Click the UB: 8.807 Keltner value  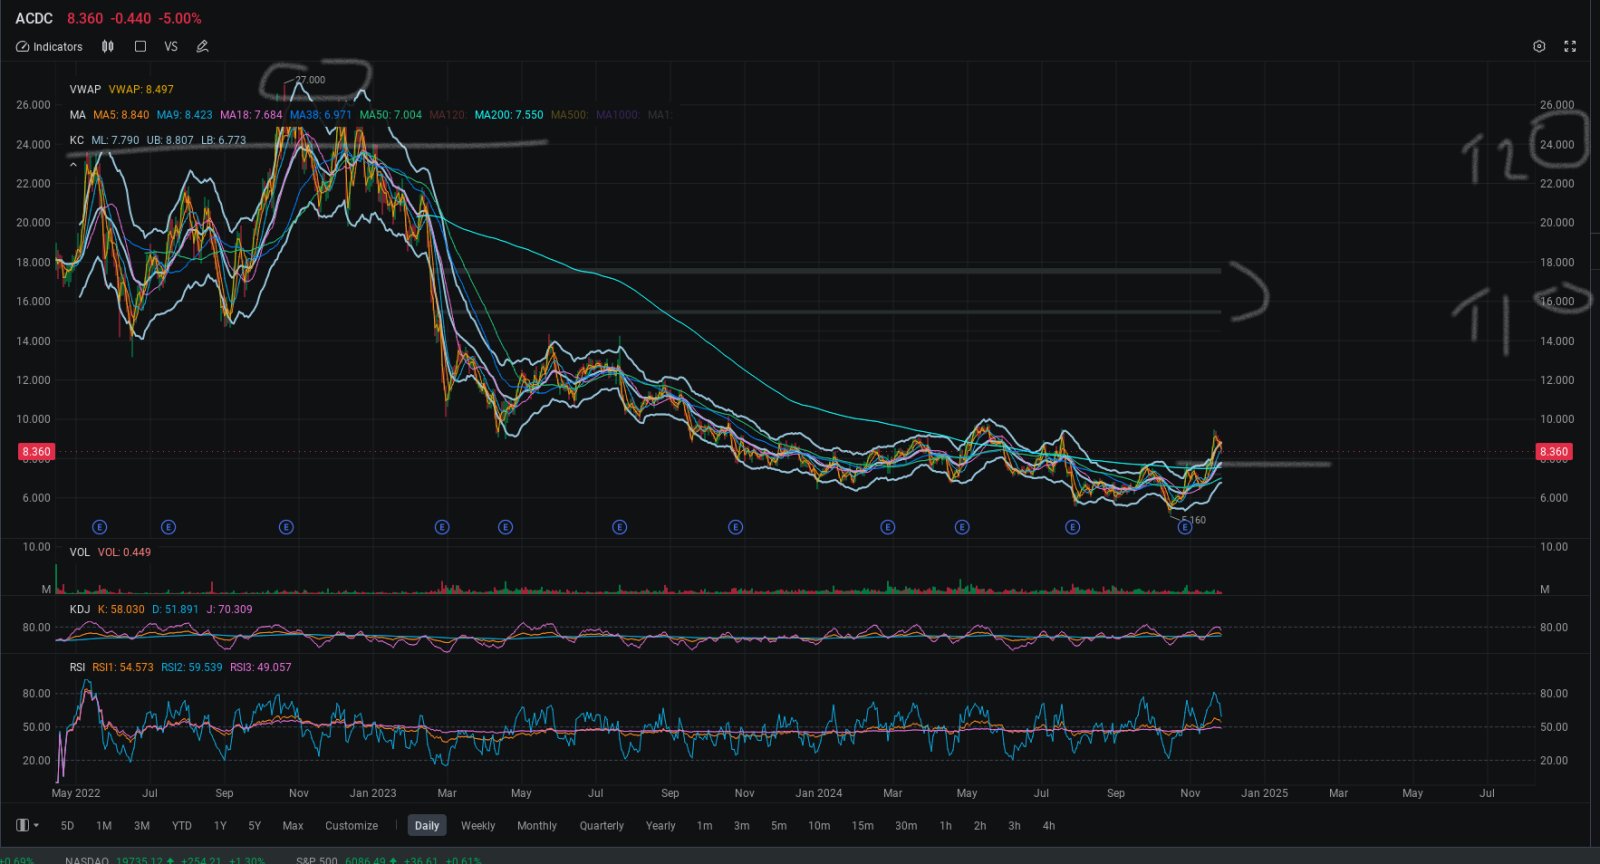pyautogui.click(x=170, y=140)
